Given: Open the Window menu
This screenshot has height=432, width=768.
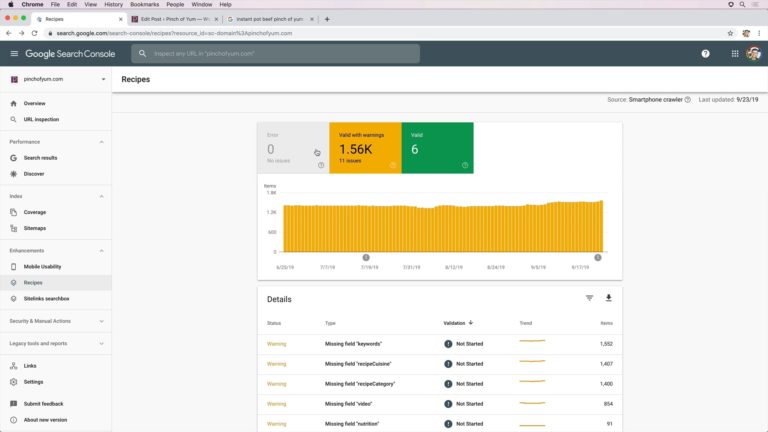Looking at the screenshot, I should [x=202, y=4].
